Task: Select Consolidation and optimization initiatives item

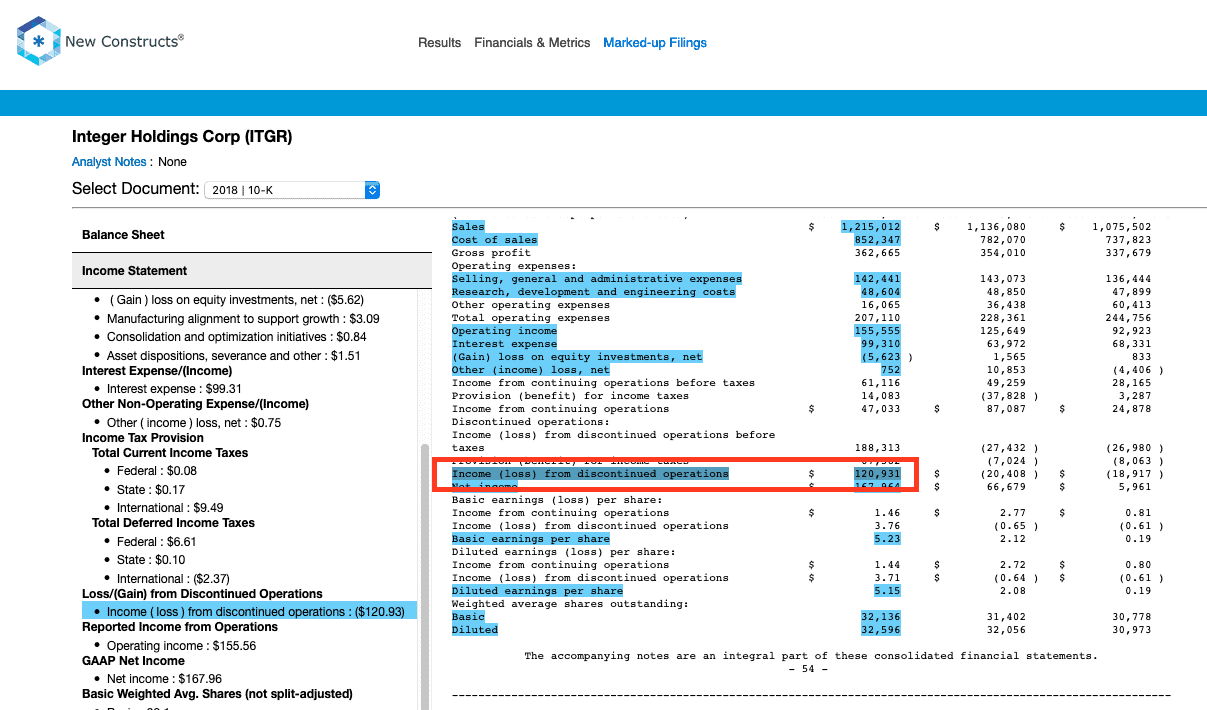Action: click(x=236, y=337)
